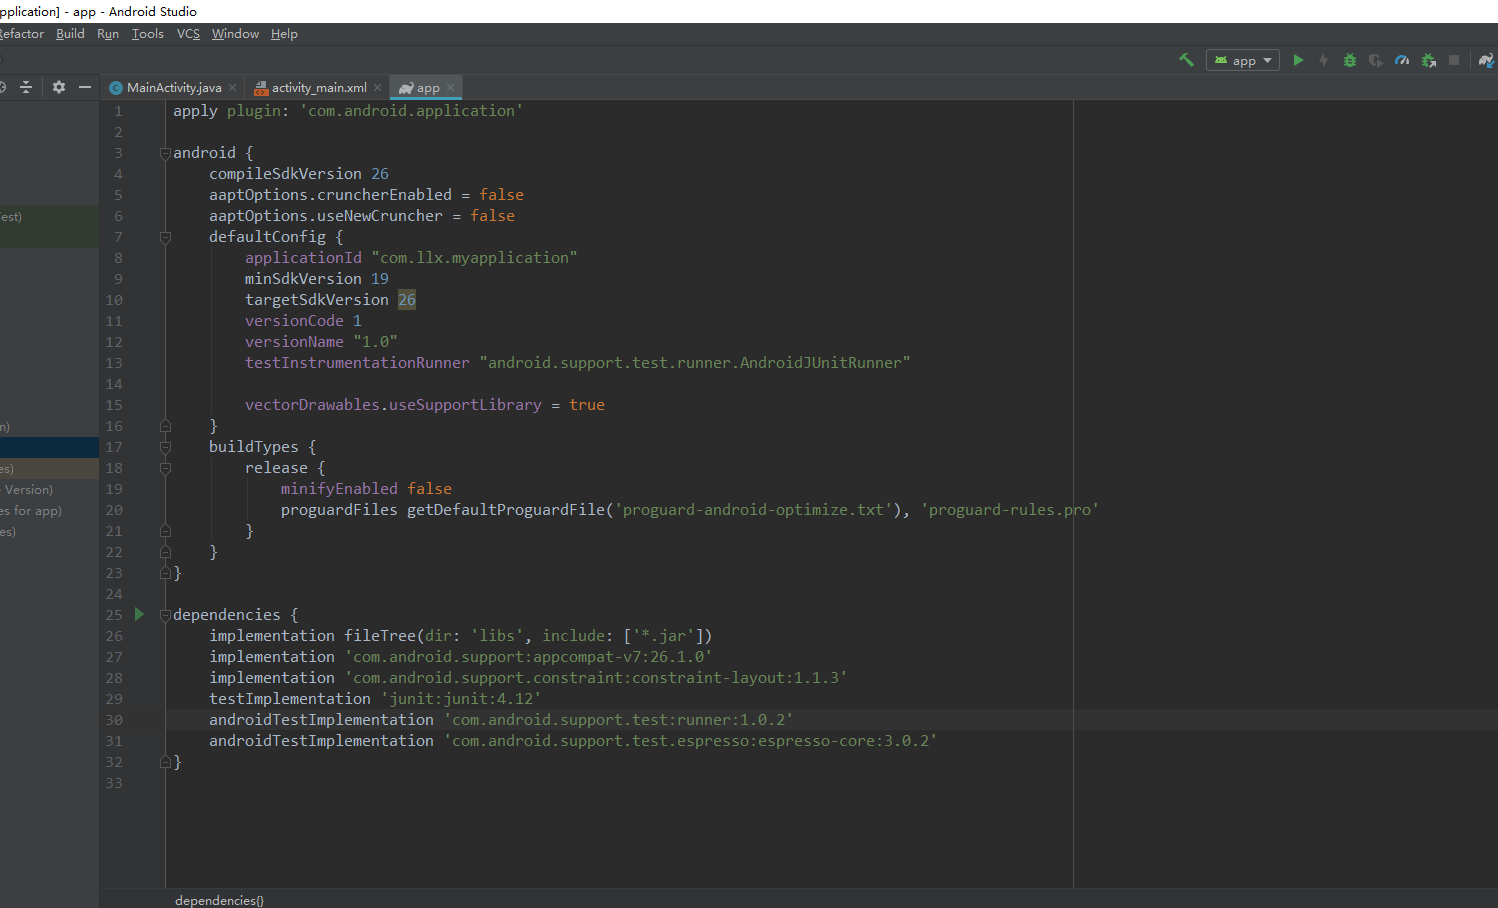Click the testInstrumentationRunner string

coord(695,363)
